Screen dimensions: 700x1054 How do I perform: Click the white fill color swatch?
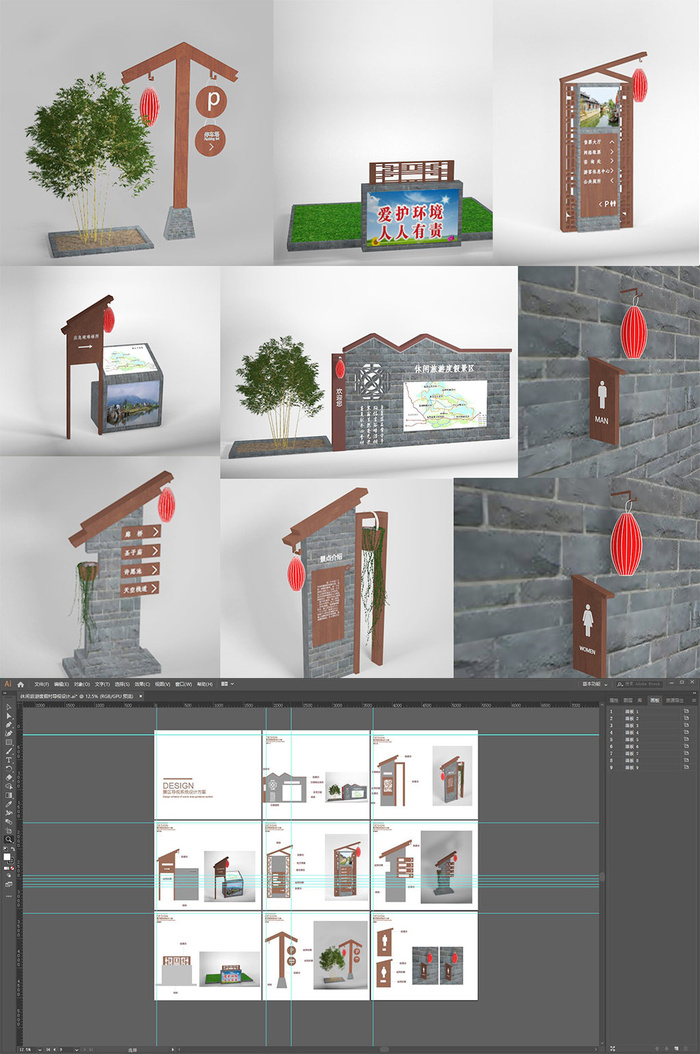point(6,856)
